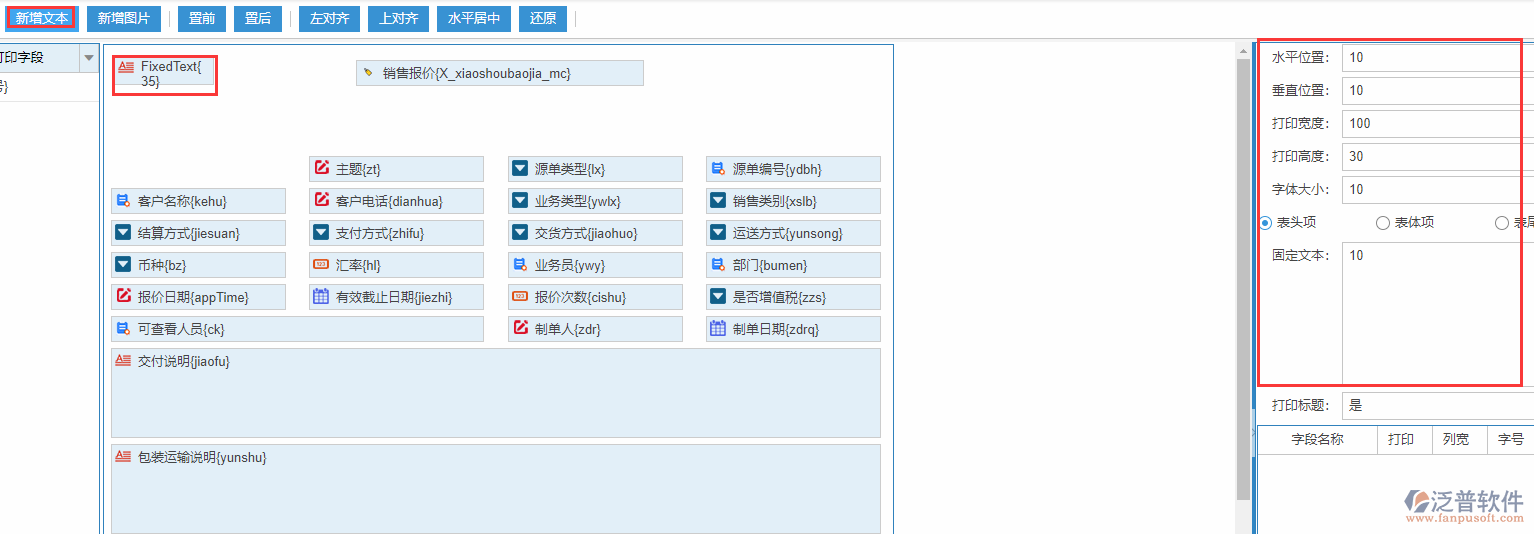Click dropdown icon of 源单类型{lx}
The image size is (1534, 534).
[520, 168]
